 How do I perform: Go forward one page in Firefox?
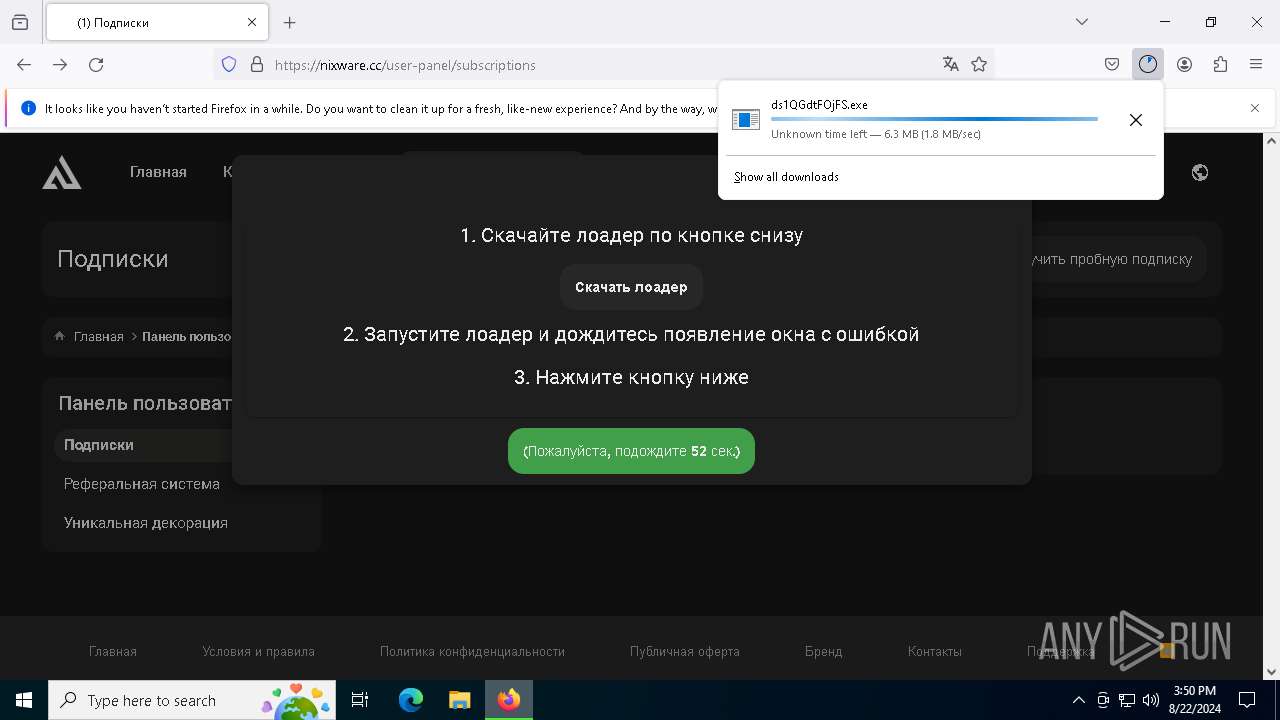click(60, 65)
